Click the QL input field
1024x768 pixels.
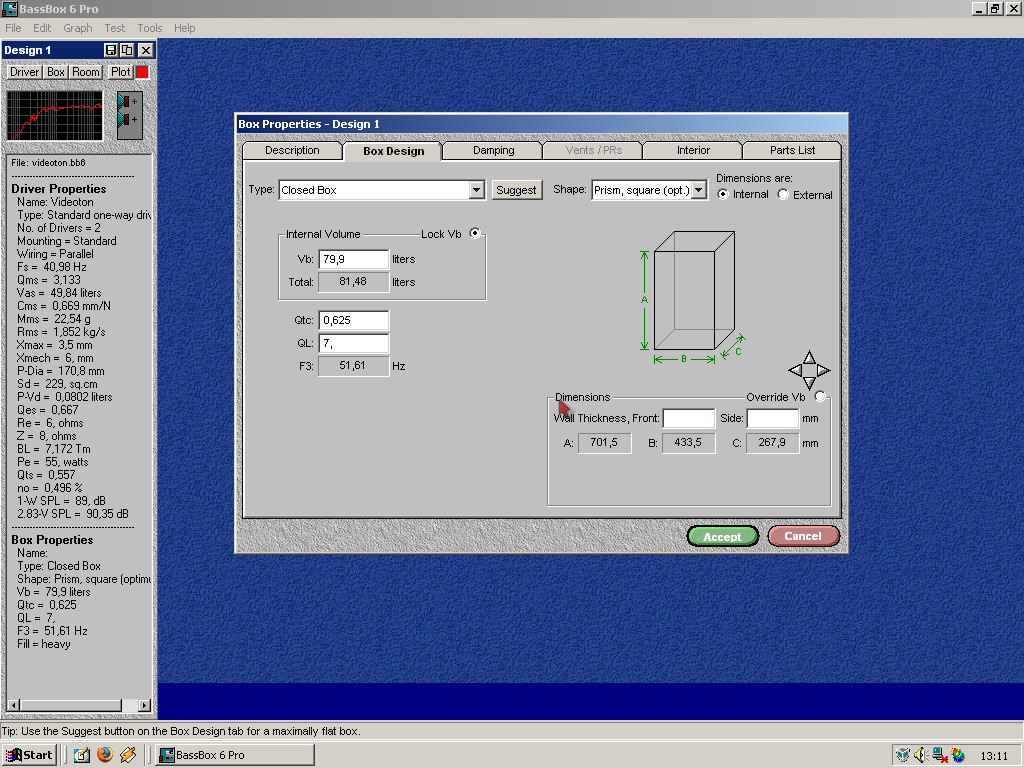(x=353, y=343)
